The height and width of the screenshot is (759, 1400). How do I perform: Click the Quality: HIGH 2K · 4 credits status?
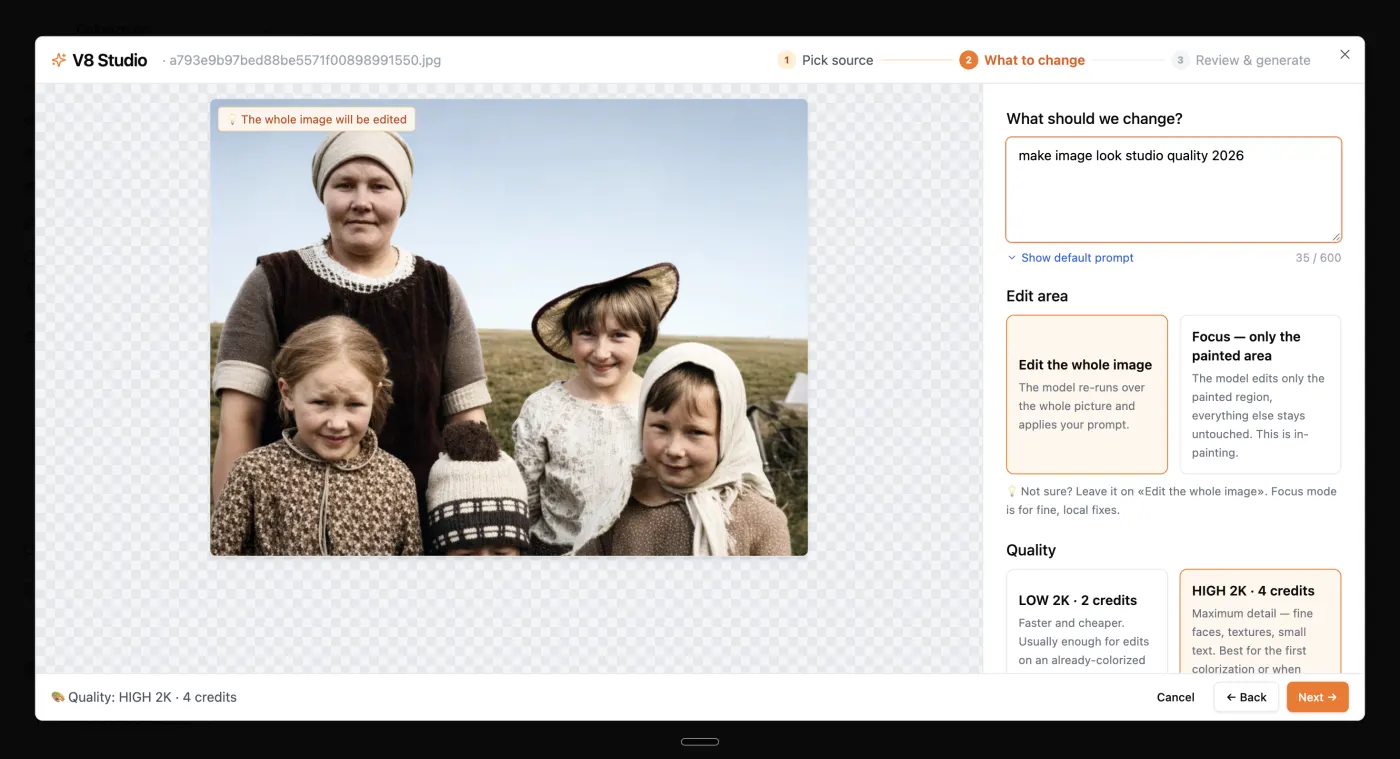click(144, 697)
